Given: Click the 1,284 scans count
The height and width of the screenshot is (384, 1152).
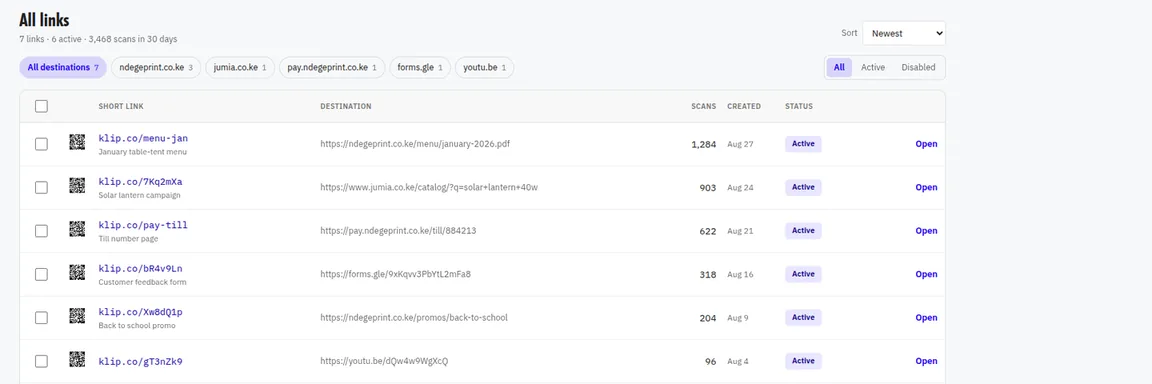Looking at the screenshot, I should 703,144.
